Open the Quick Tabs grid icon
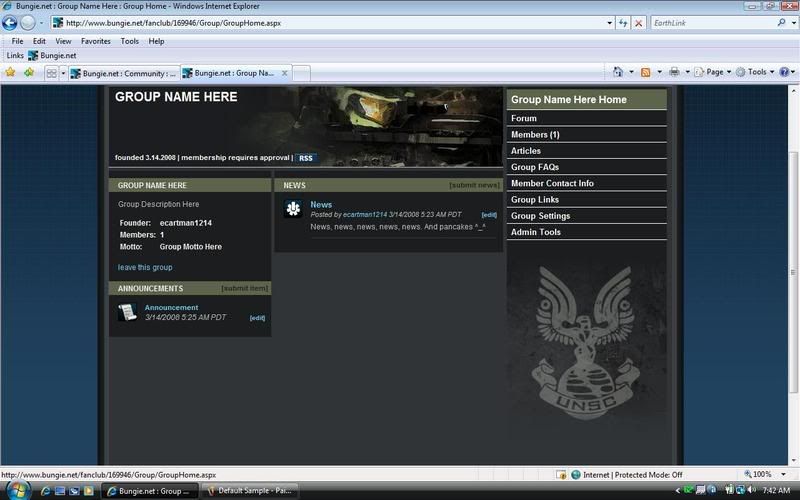This screenshot has width=800, height=500. click(x=51, y=73)
